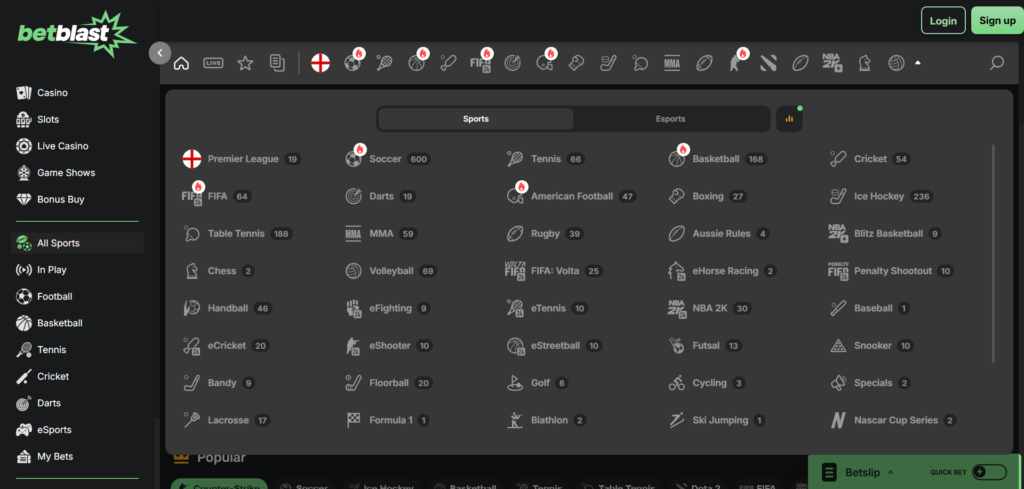1024x489 pixels.
Task: Click the home icon in sports toolbar
Action: (x=181, y=63)
